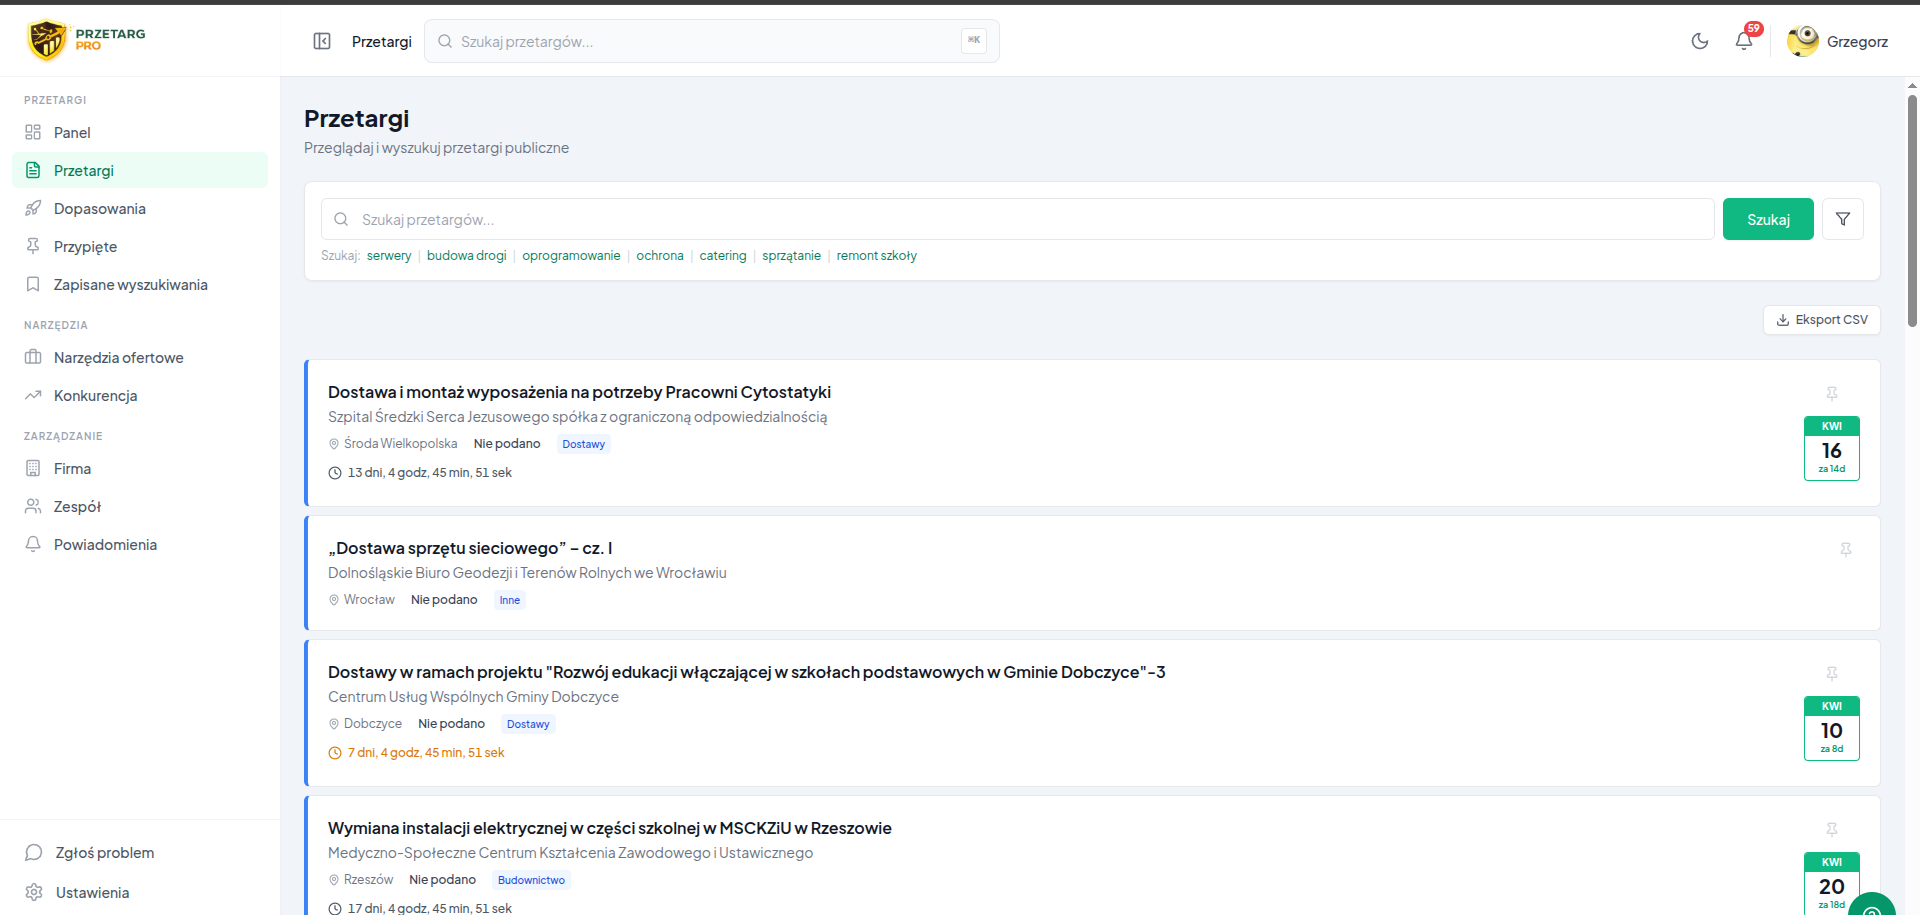1920x915 pixels.
Task: Click the keyboard shortcut hint in top search
Action: click(x=974, y=40)
